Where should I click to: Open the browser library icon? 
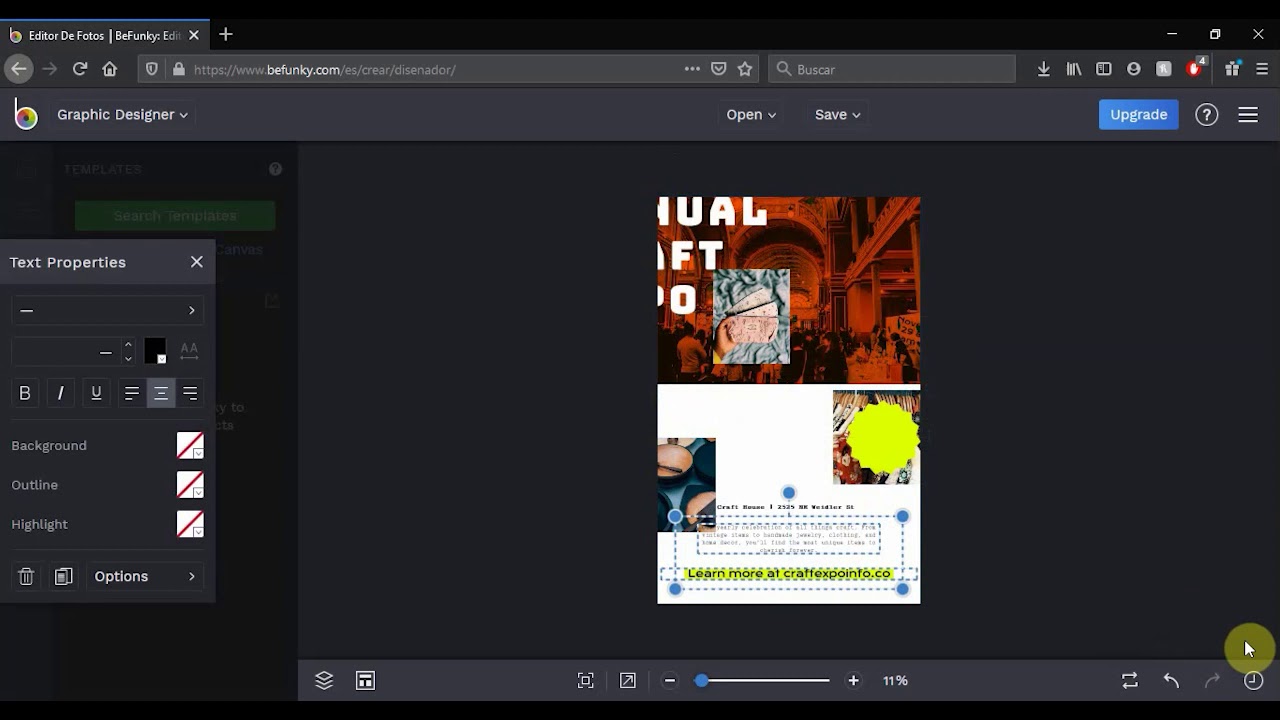1074,69
